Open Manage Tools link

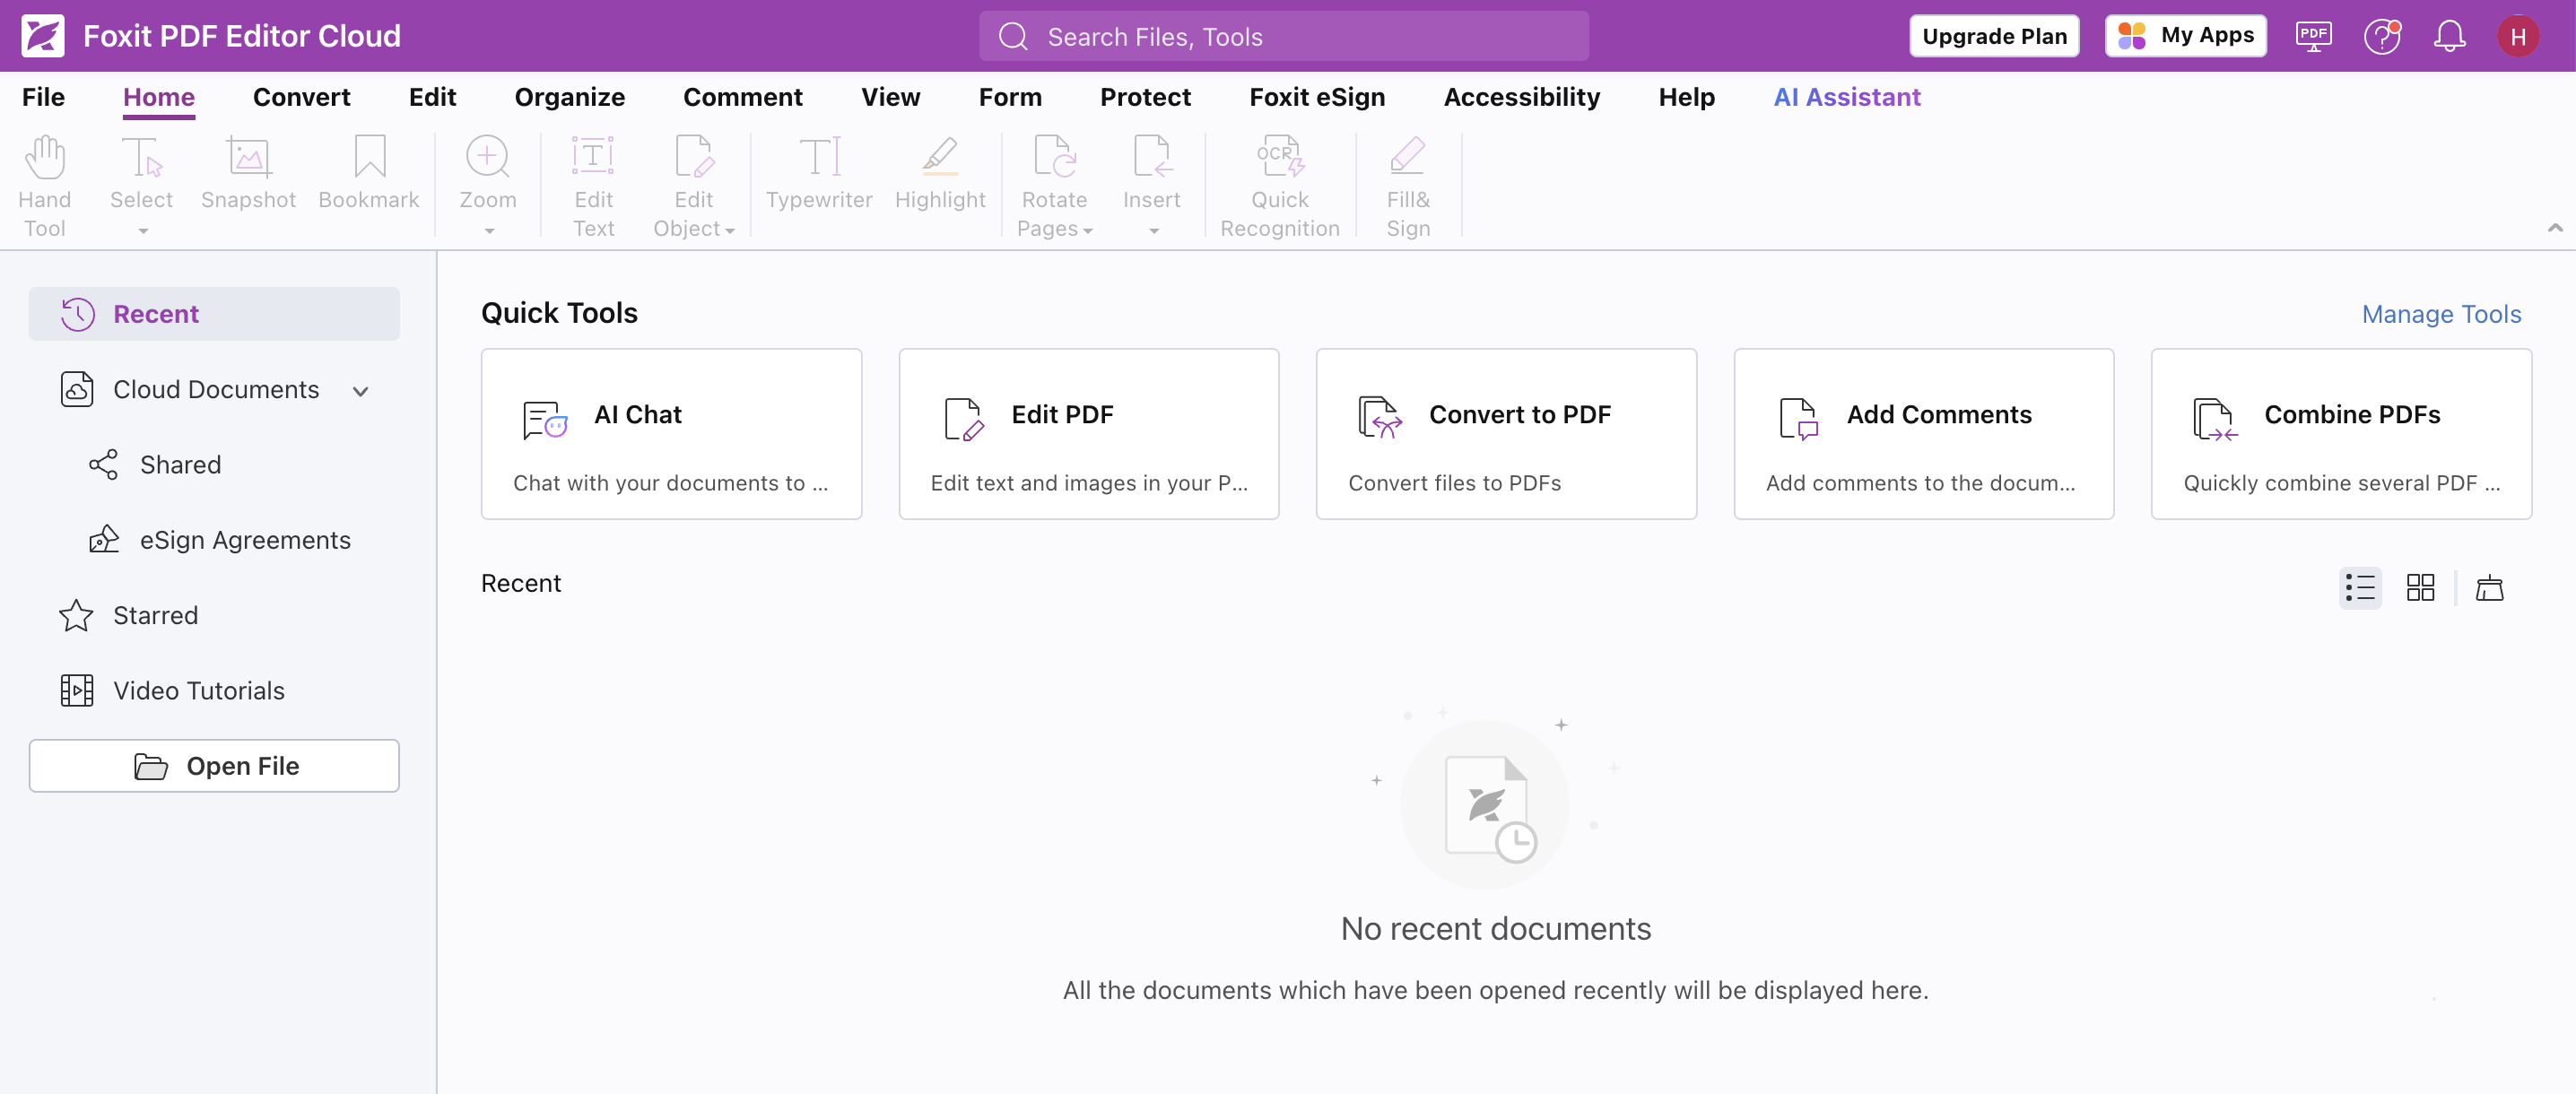coord(2440,314)
